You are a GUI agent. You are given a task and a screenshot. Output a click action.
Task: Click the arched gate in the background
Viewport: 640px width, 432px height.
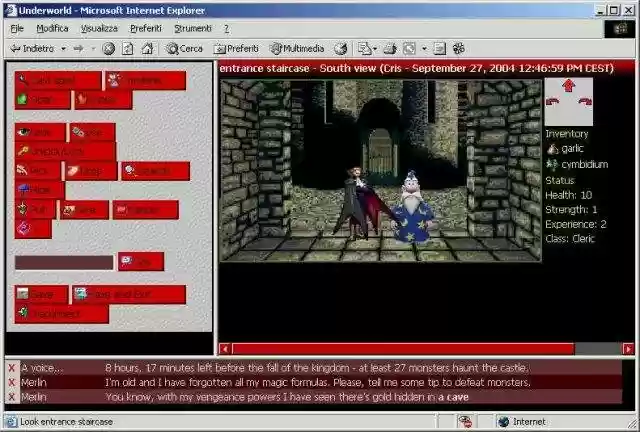(x=380, y=152)
